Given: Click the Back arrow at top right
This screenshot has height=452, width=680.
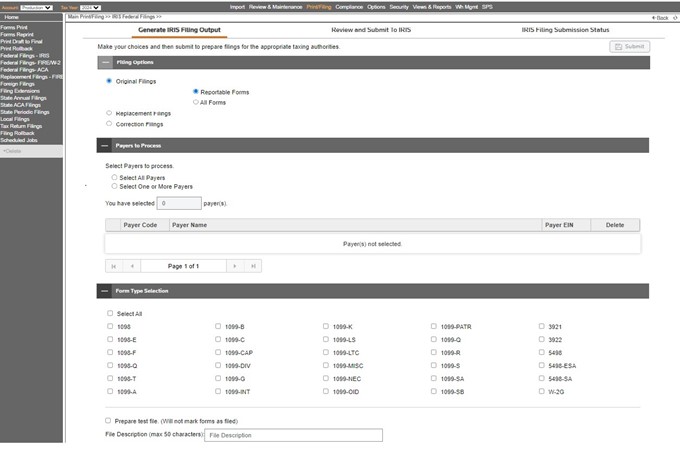Looking at the screenshot, I should coord(660,17).
